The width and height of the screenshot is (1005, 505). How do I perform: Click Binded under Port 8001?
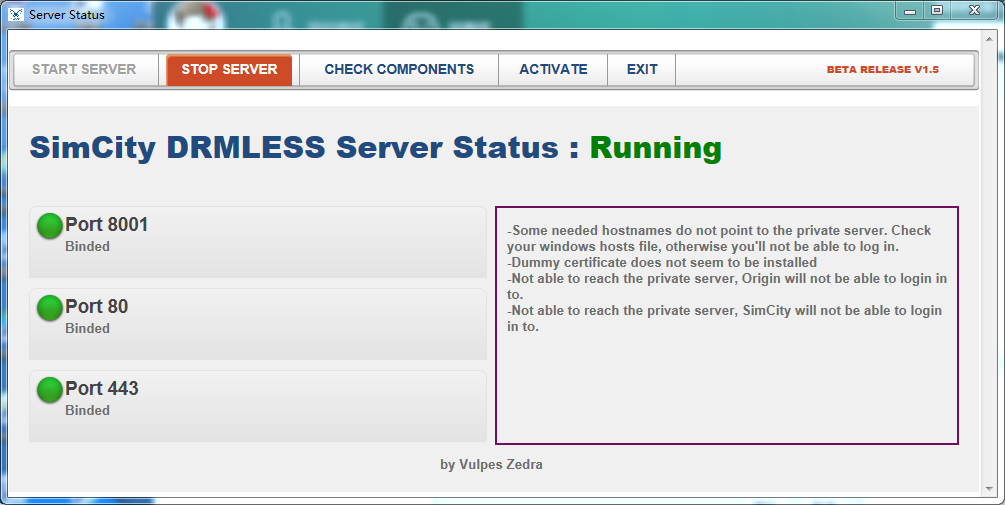point(87,246)
